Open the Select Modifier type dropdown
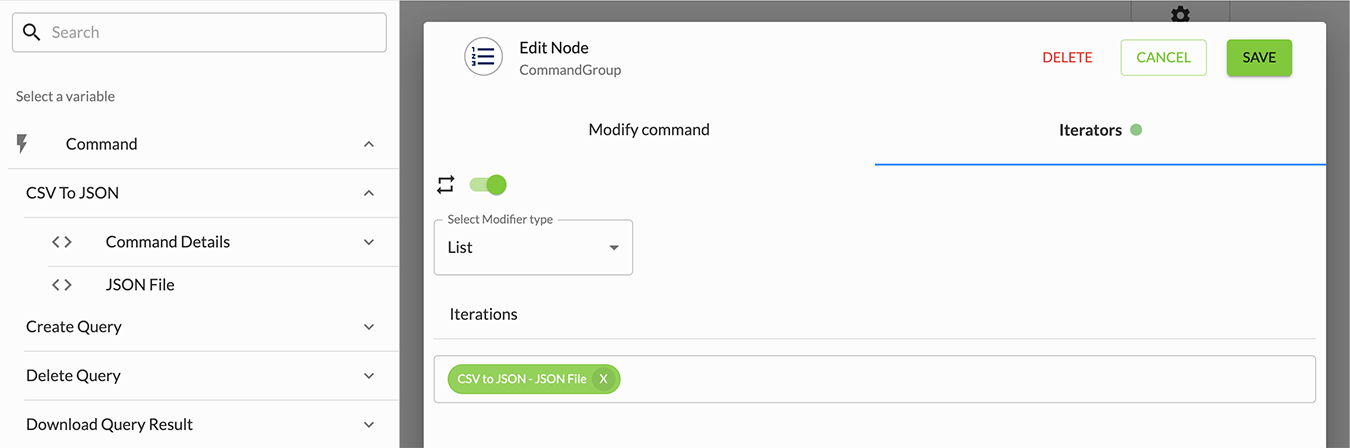The width and height of the screenshot is (1350, 448). 533,247
